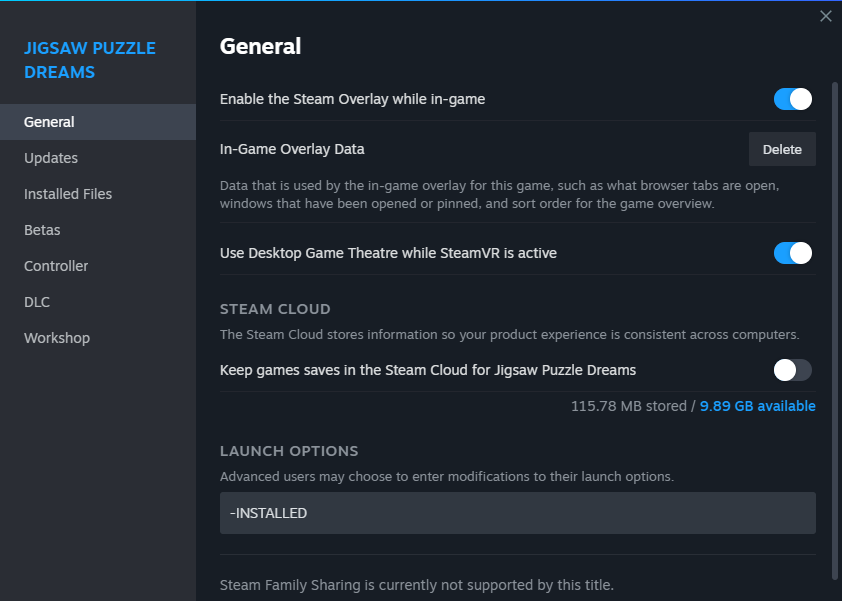
Task: Select the General tab in sidebar
Action: [x=98, y=122]
